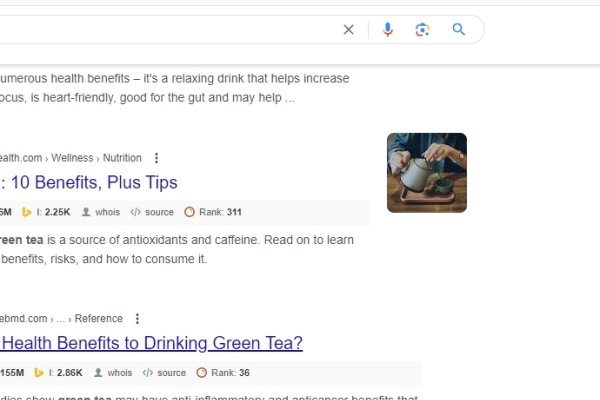
Task: Open the three-dot menu beside Wellness › Nutrition
Action: coord(156,158)
